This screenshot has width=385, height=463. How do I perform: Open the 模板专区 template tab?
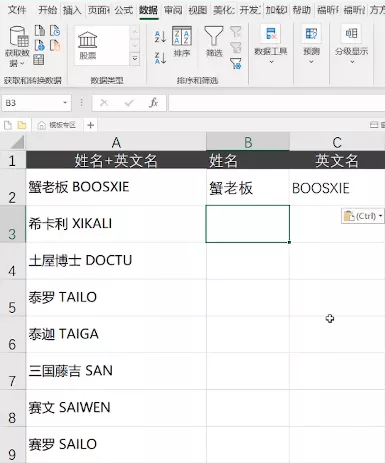[57, 125]
